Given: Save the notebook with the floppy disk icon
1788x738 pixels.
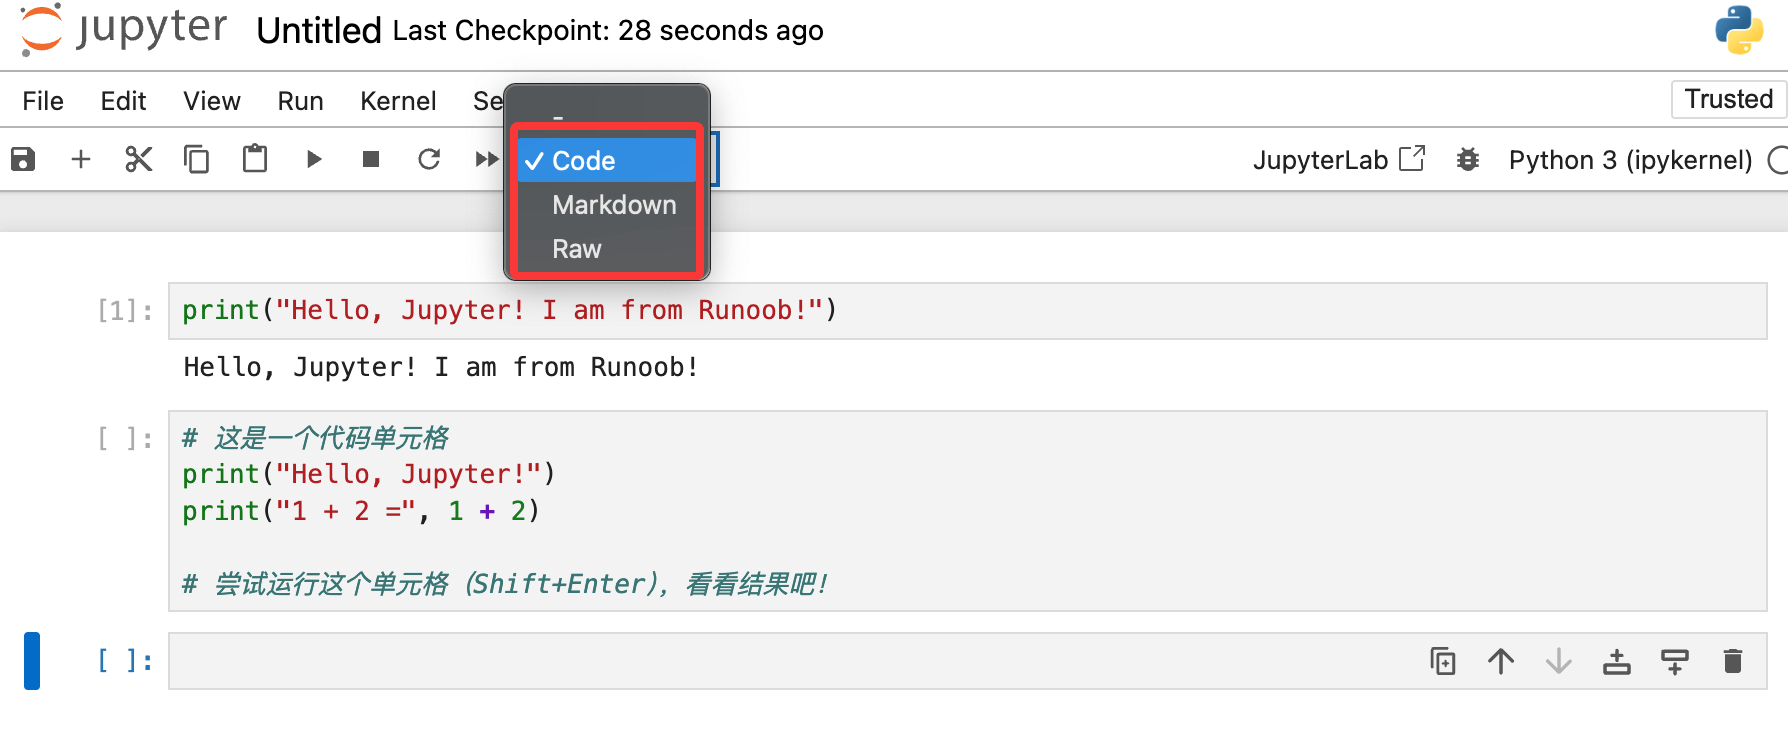Looking at the screenshot, I should 23,159.
